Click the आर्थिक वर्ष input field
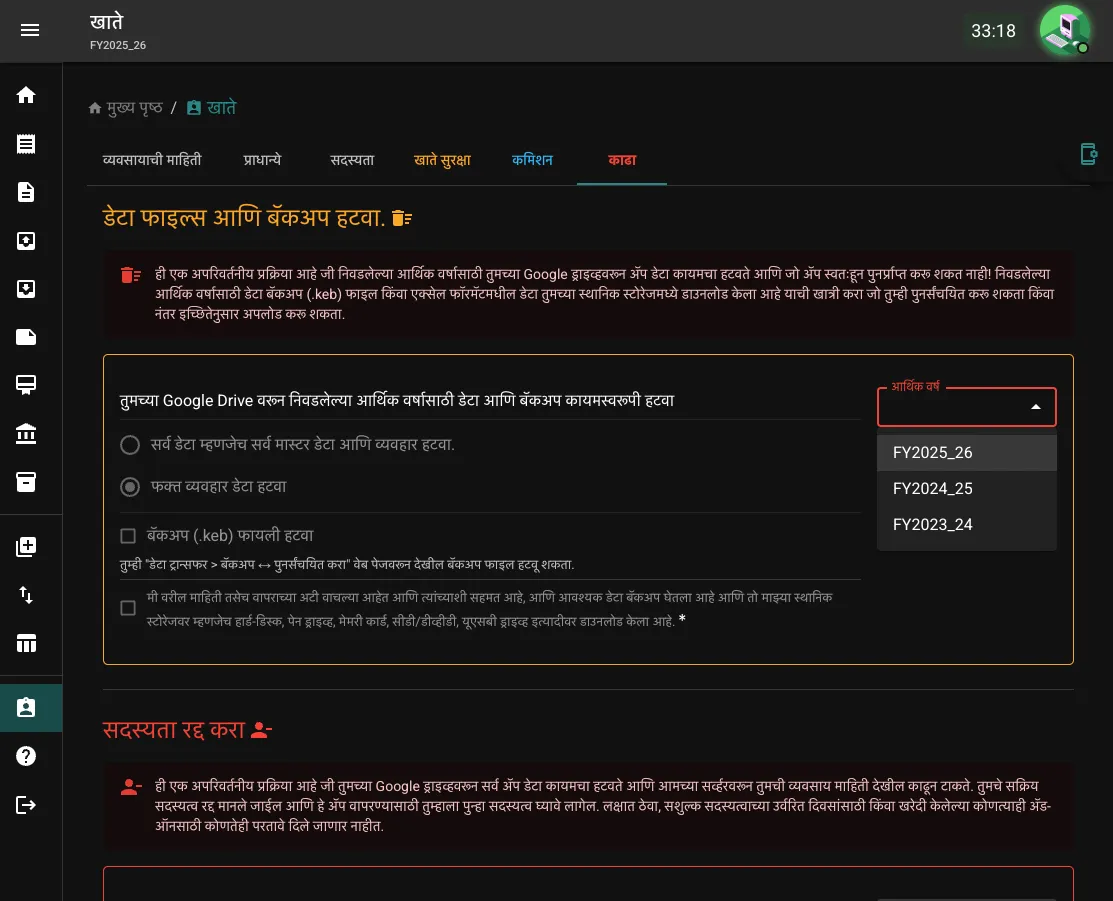 click(967, 407)
